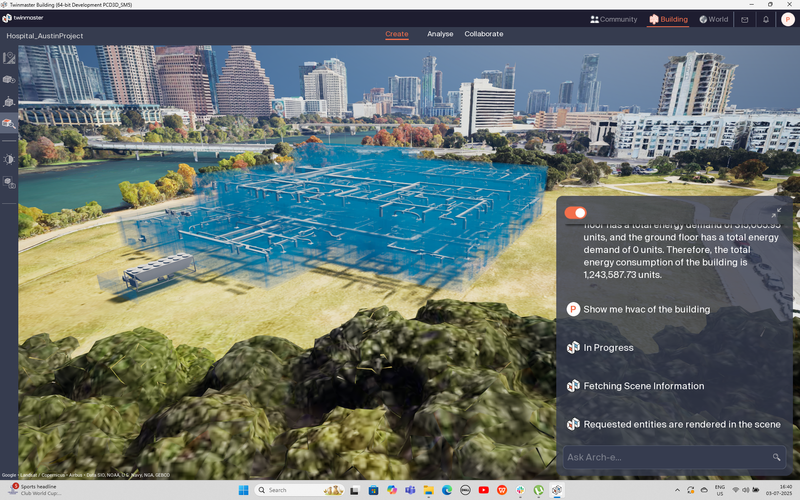
Task: Switch to the Collaborate tab
Action: 484,34
